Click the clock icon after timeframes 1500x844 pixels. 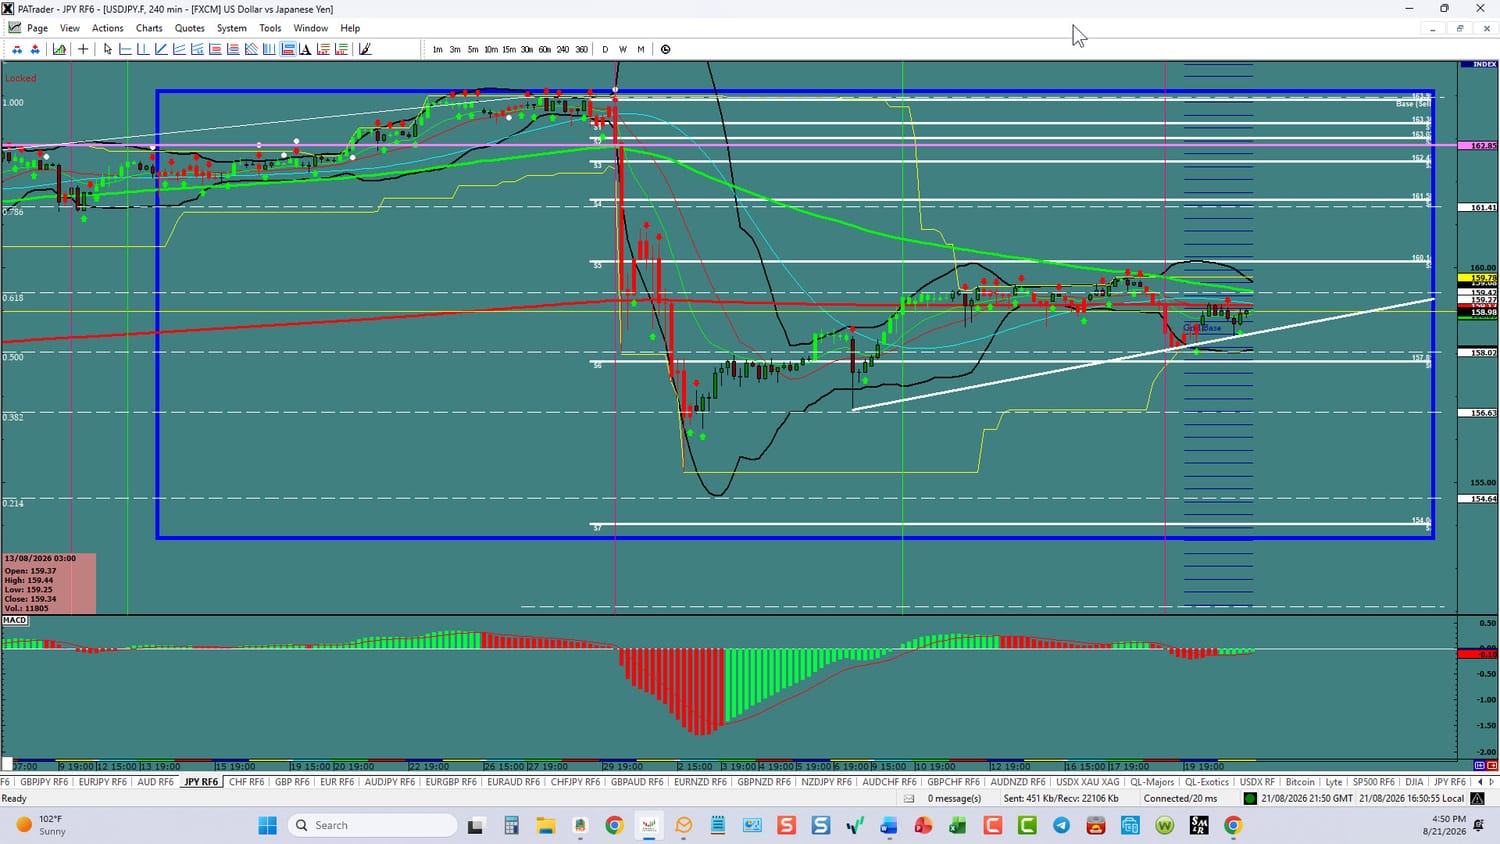[666, 49]
